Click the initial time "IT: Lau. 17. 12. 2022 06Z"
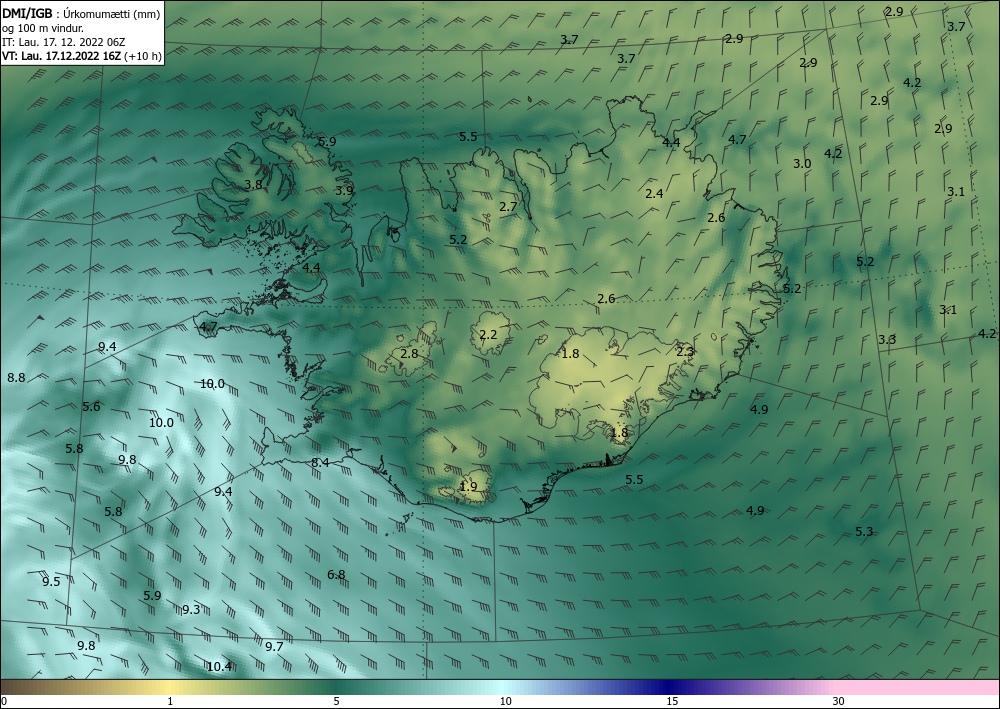 tap(64, 42)
